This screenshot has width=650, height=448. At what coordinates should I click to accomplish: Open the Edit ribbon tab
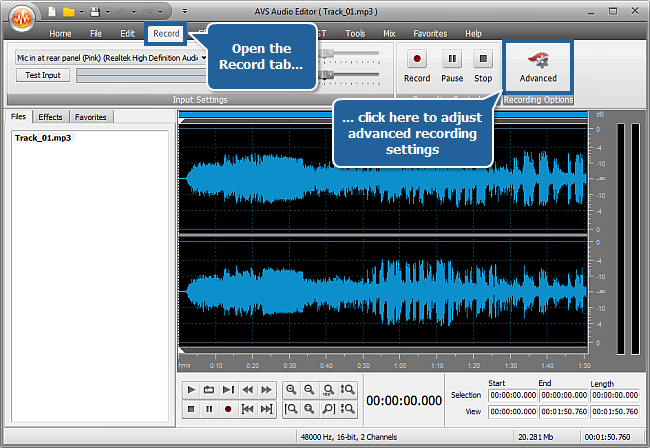click(x=127, y=34)
